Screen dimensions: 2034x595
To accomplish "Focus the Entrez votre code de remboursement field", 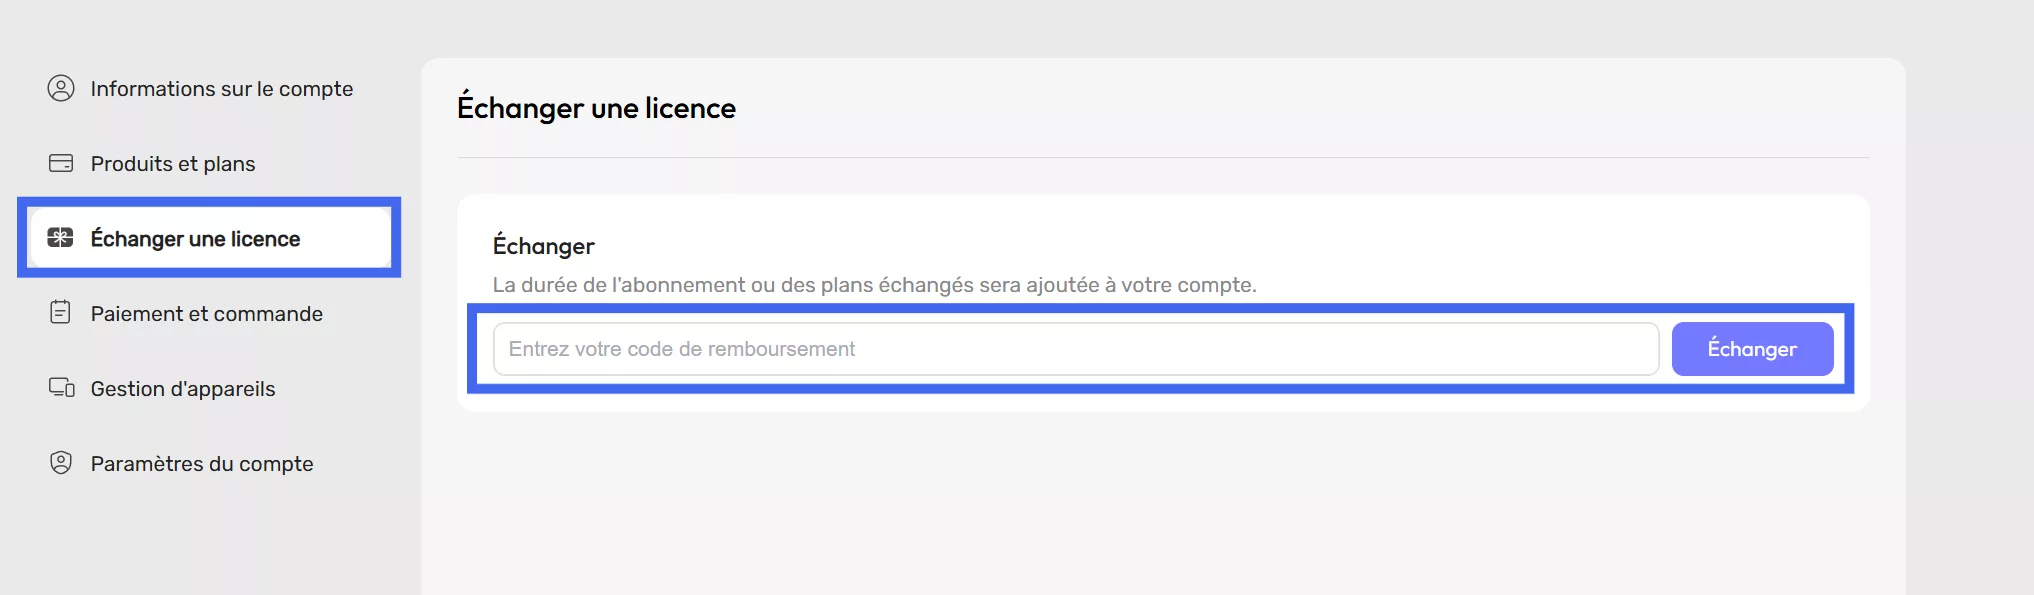I will 1076,349.
